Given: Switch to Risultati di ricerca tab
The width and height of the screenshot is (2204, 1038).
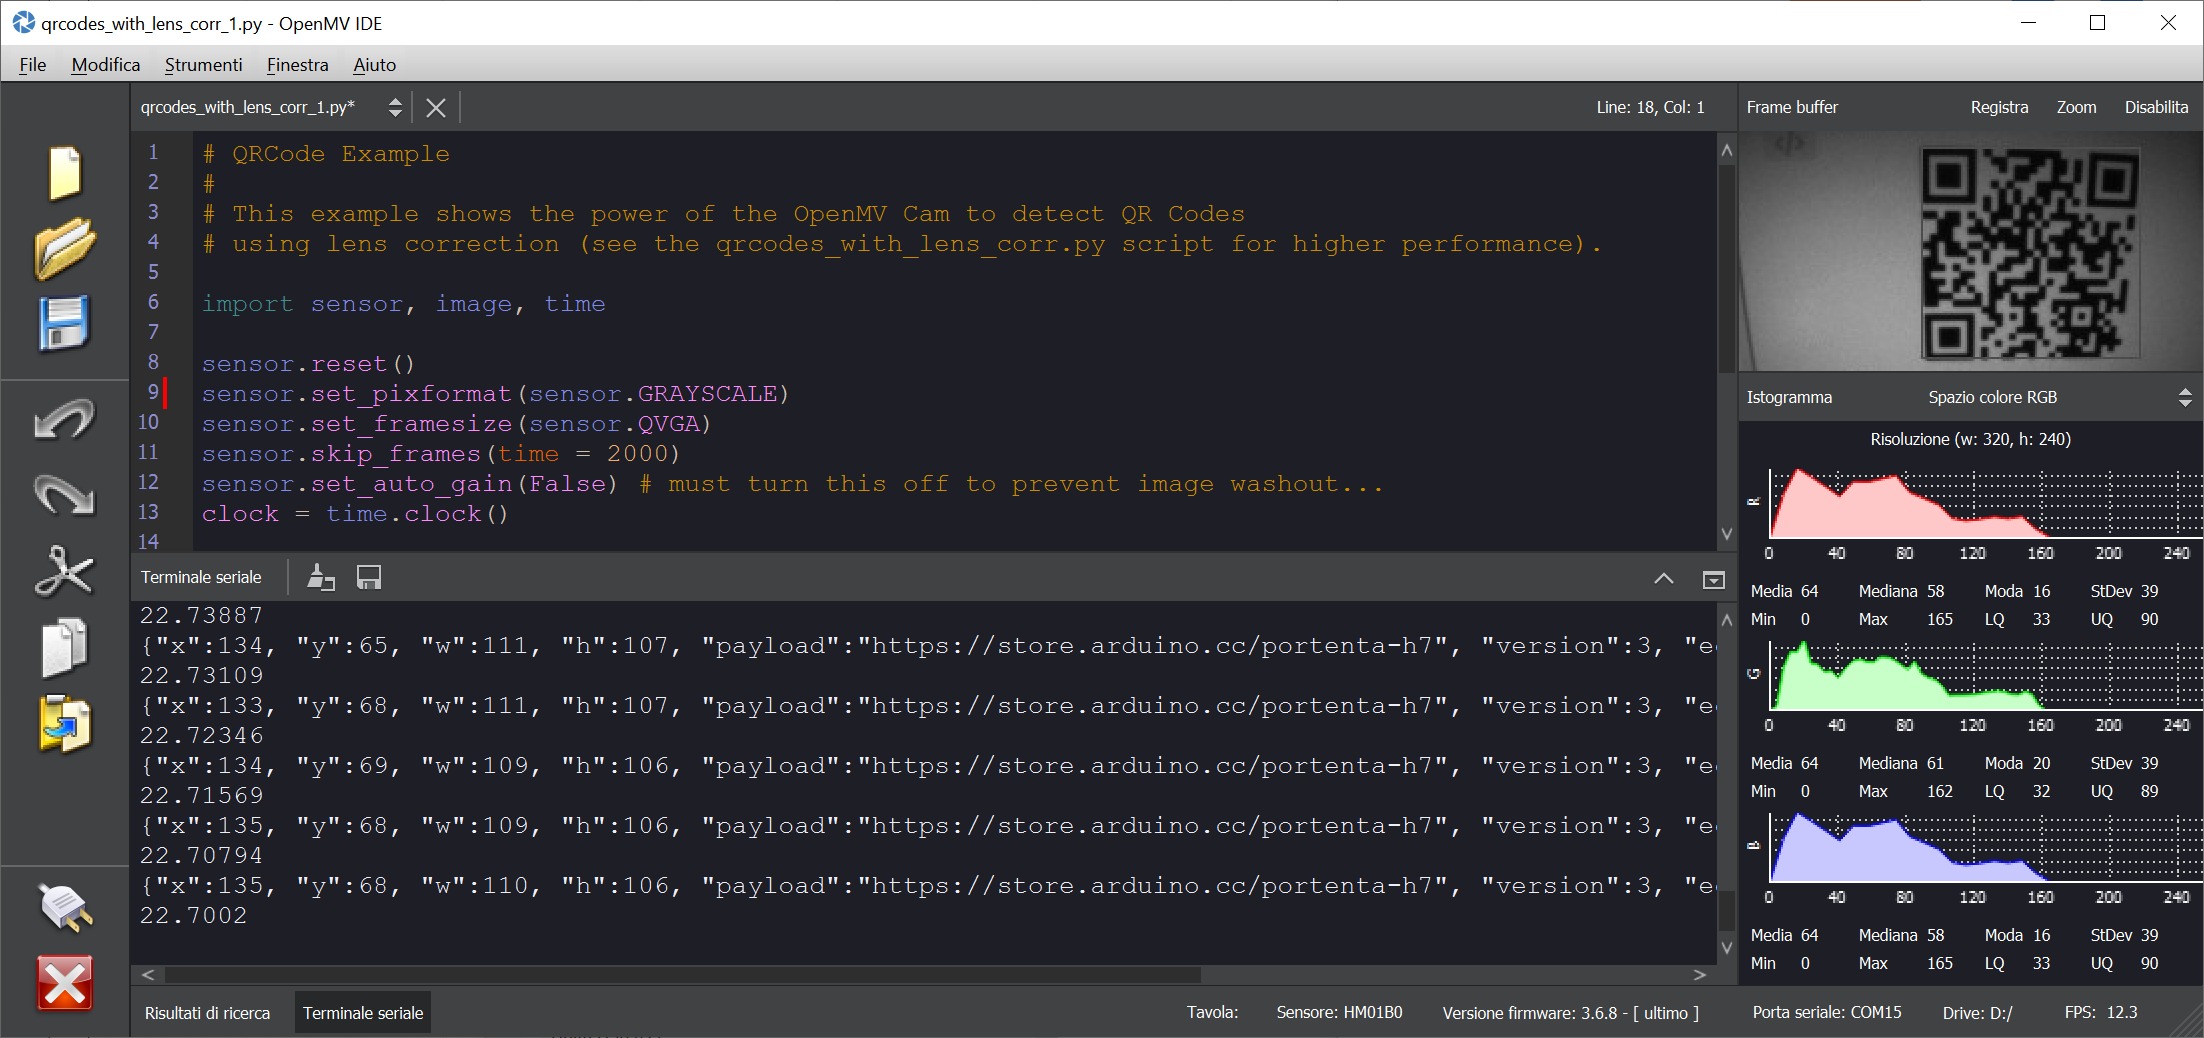Looking at the screenshot, I should coord(207,1013).
